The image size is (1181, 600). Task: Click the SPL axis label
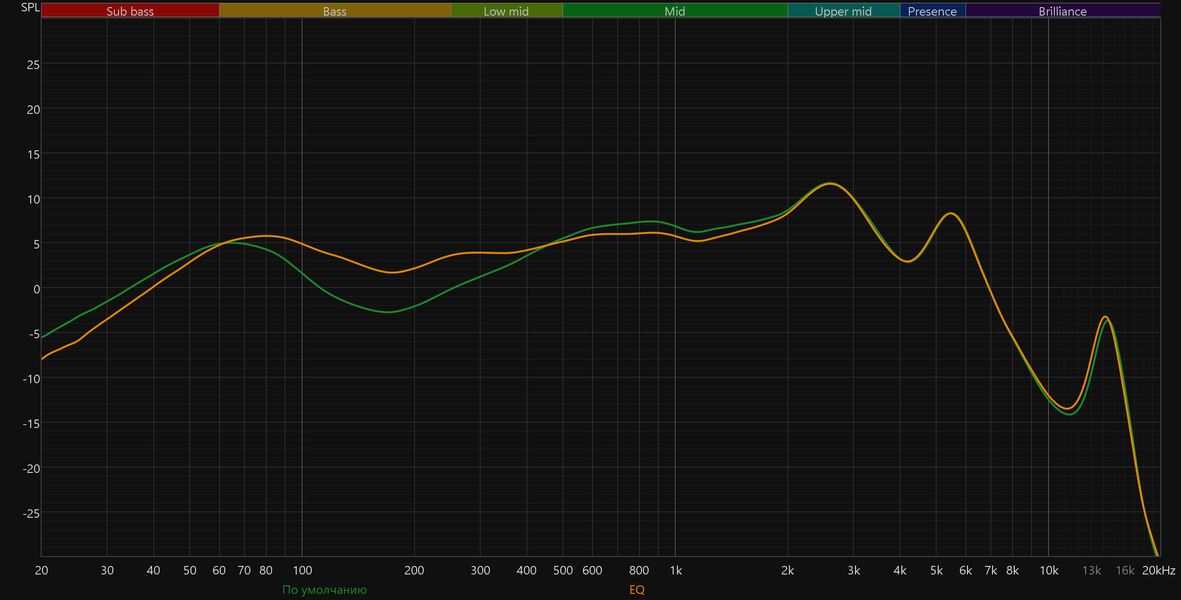click(x=30, y=8)
